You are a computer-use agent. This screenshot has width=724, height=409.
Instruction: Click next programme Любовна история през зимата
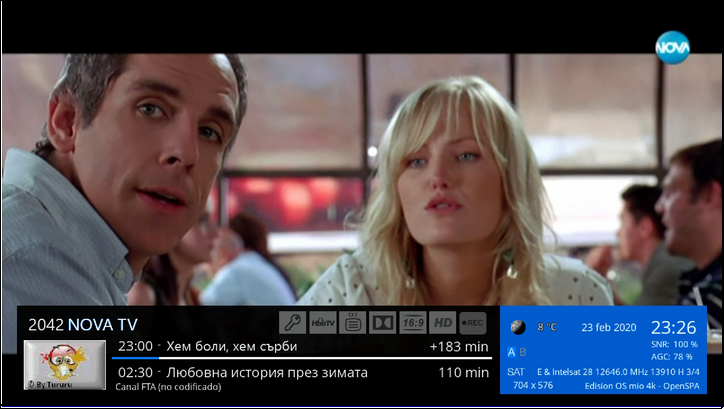click(x=267, y=373)
